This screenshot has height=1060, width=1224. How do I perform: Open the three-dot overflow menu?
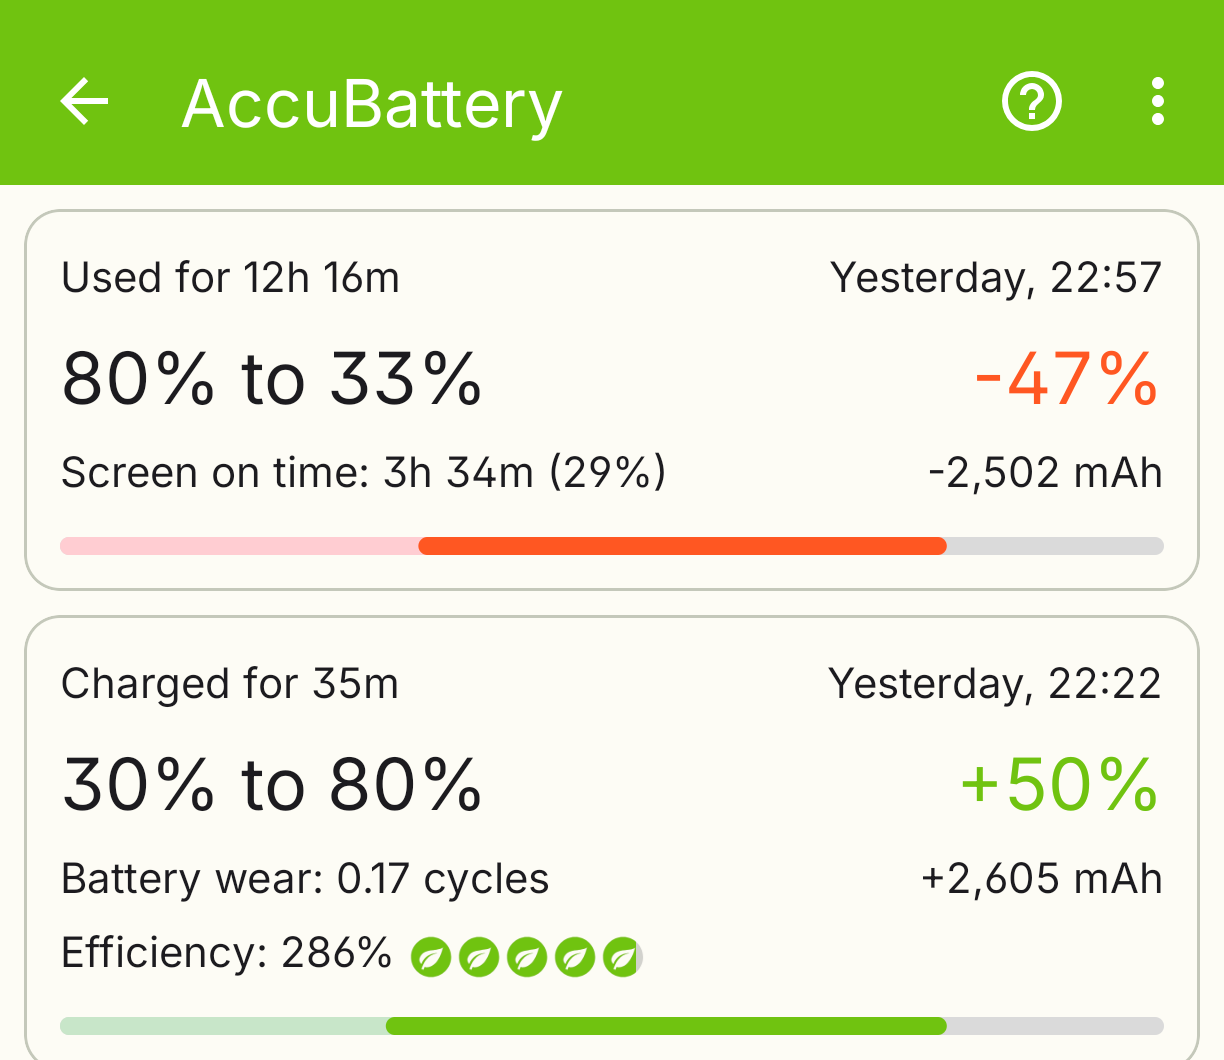[1157, 102]
